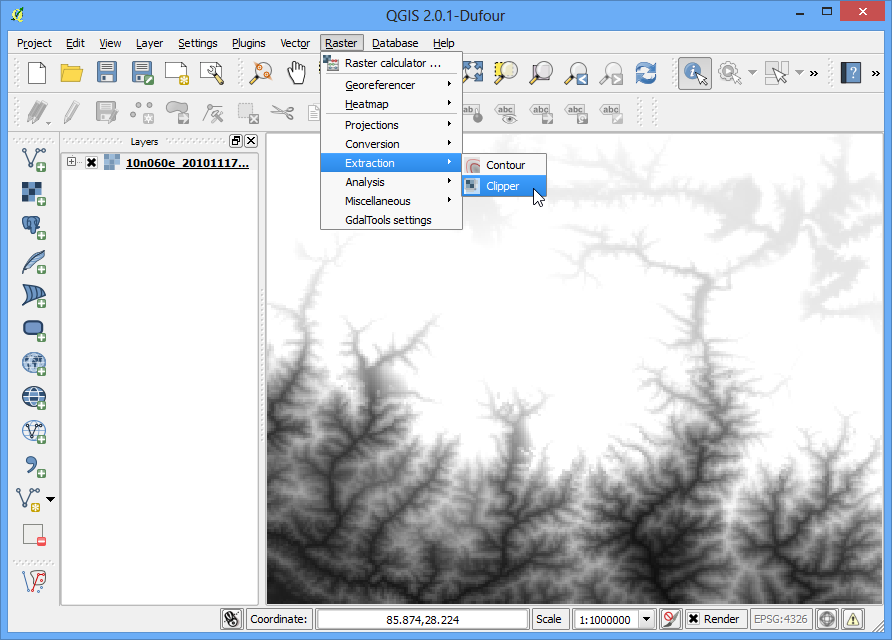Click the Refresh map icon
Viewport: 892px width, 640px height.
click(646, 73)
